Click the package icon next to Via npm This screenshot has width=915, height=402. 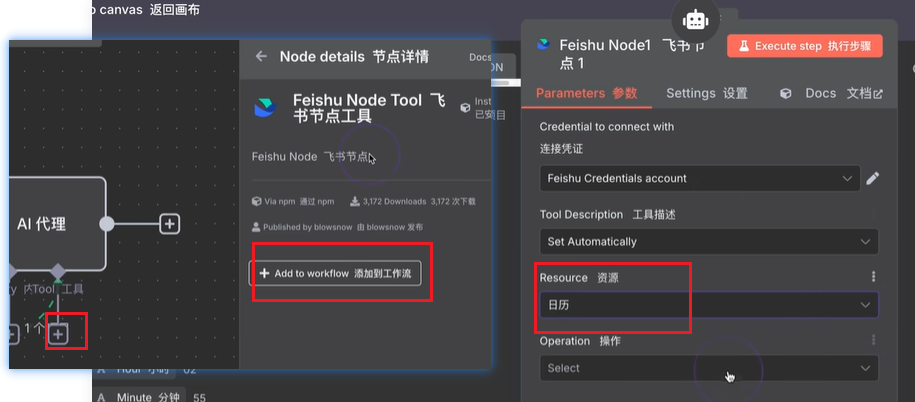pos(256,201)
